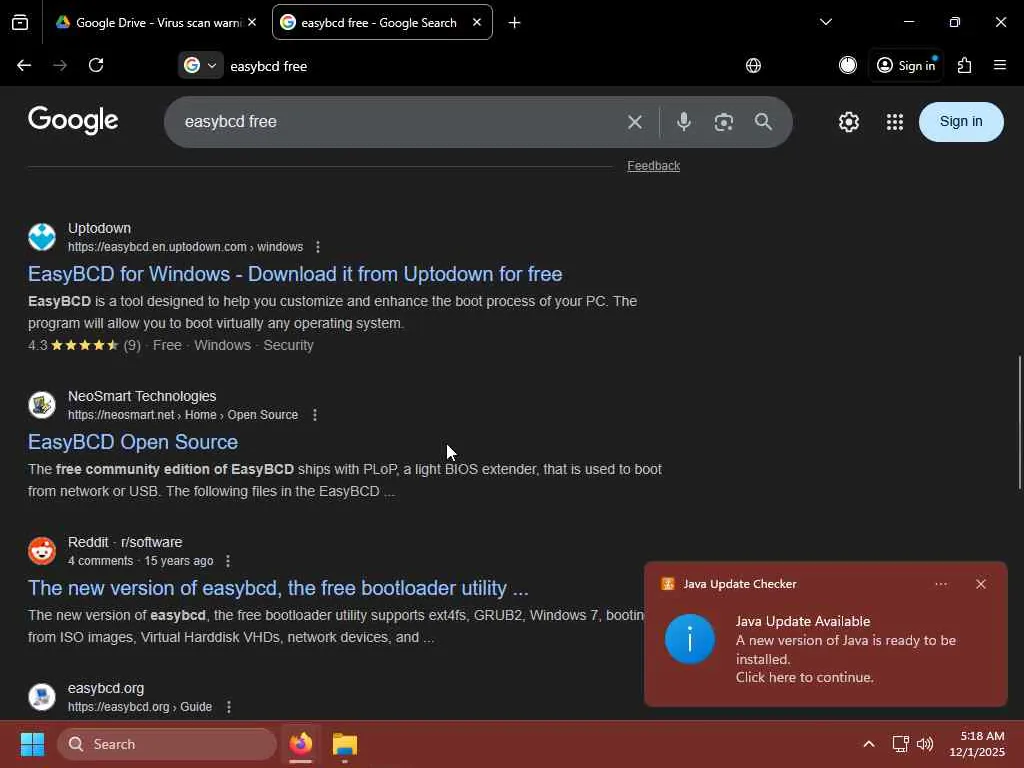Dismiss the Java Update Checker notification

(x=980, y=584)
